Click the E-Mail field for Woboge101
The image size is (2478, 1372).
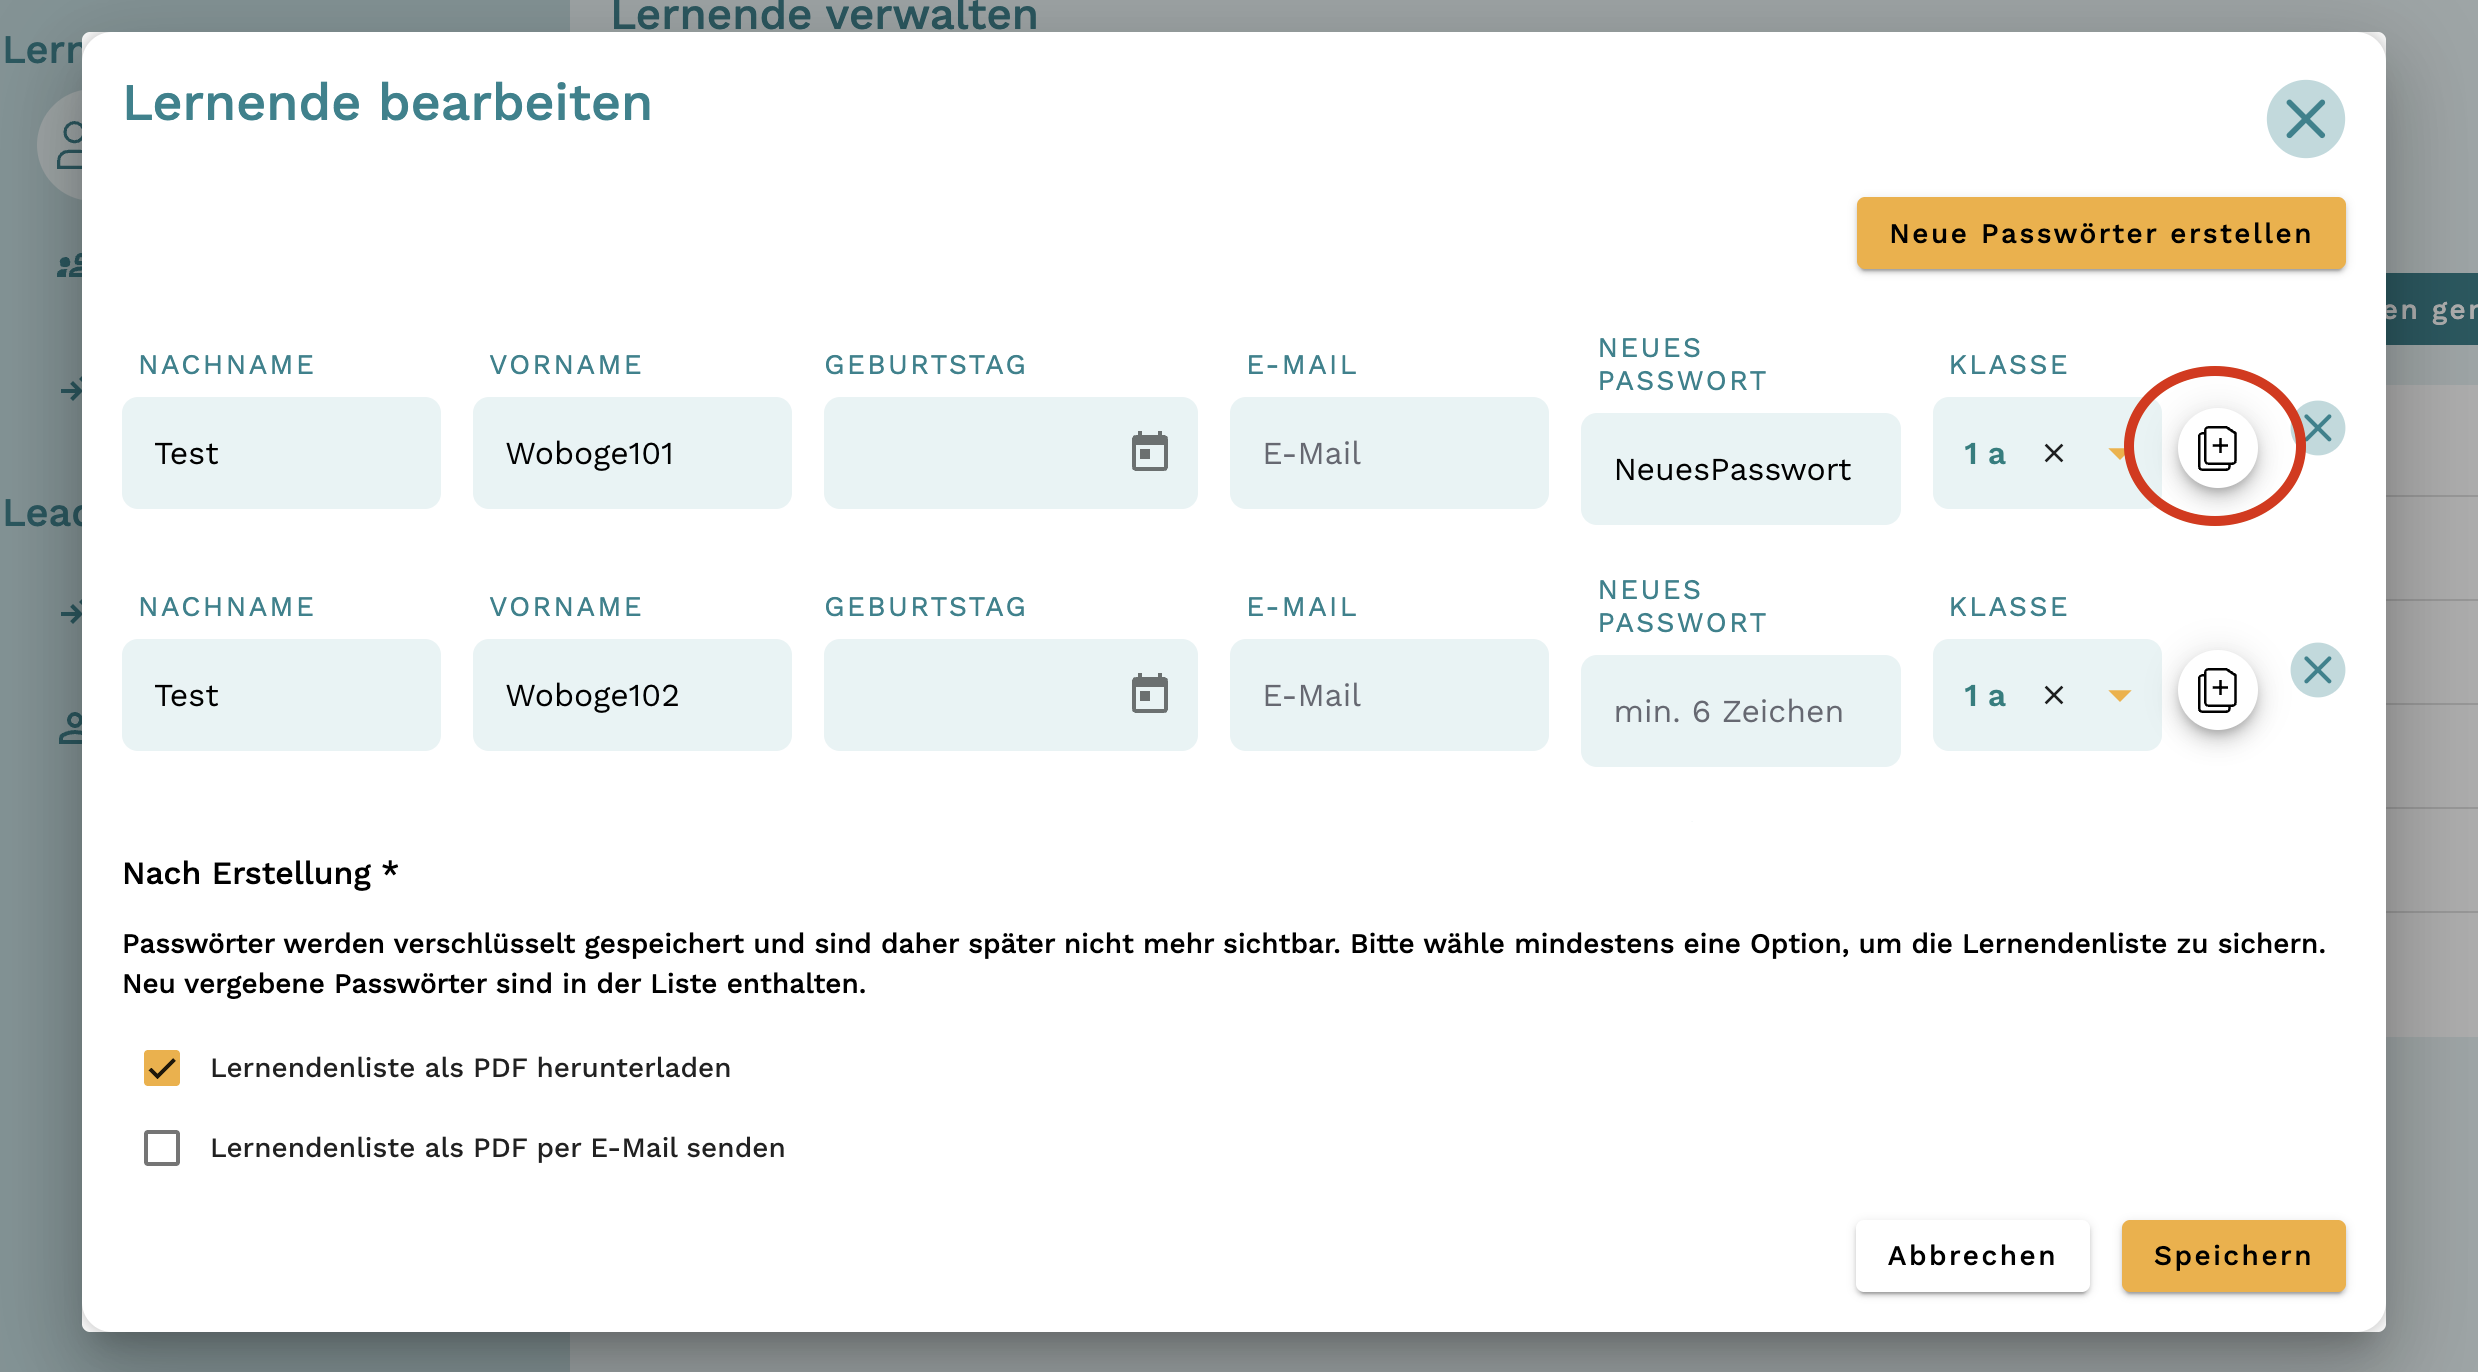tap(1389, 452)
